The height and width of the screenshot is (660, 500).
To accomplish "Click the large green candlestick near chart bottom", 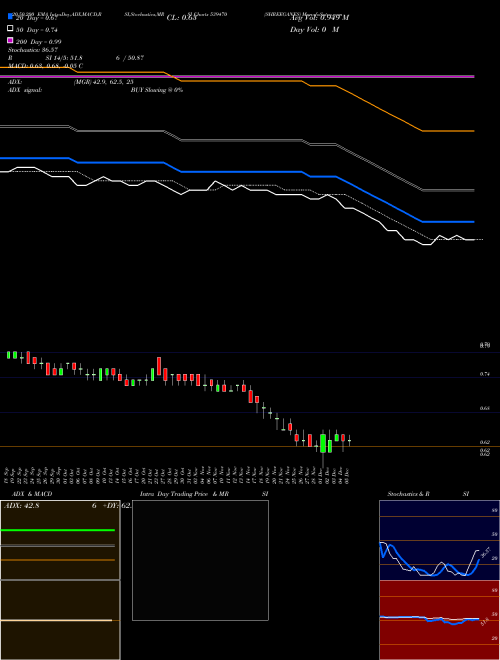I will 323,443.
